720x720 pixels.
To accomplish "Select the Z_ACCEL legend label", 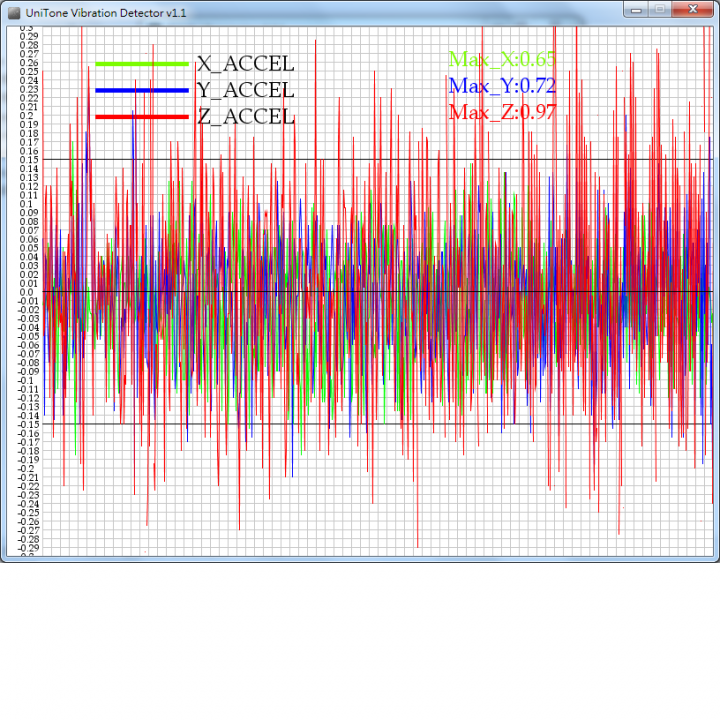I will 246,117.
